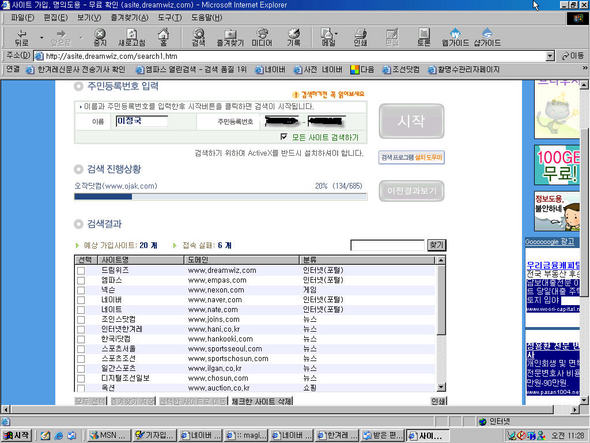The height and width of the screenshot is (443, 590).
Task: Click the Go (이동) button icon
Action: pos(573,56)
